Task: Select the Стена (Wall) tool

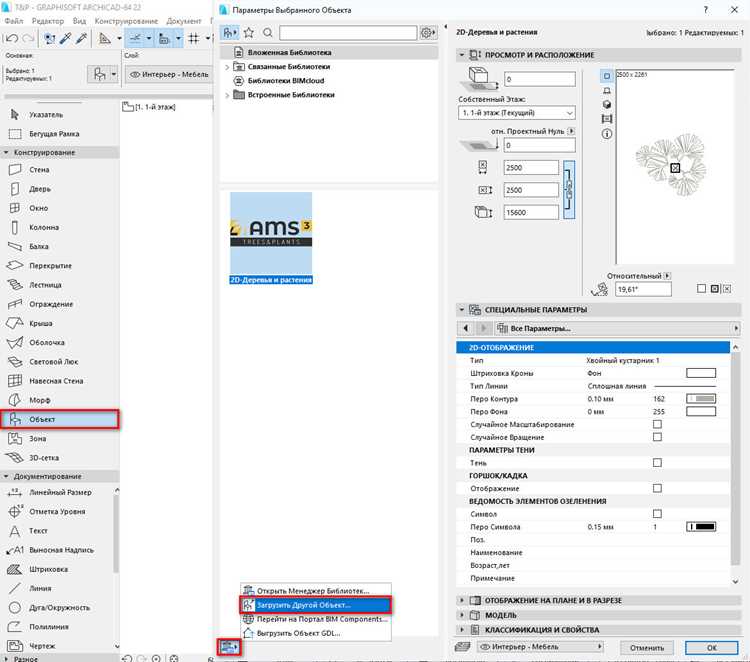Action: 39,170
